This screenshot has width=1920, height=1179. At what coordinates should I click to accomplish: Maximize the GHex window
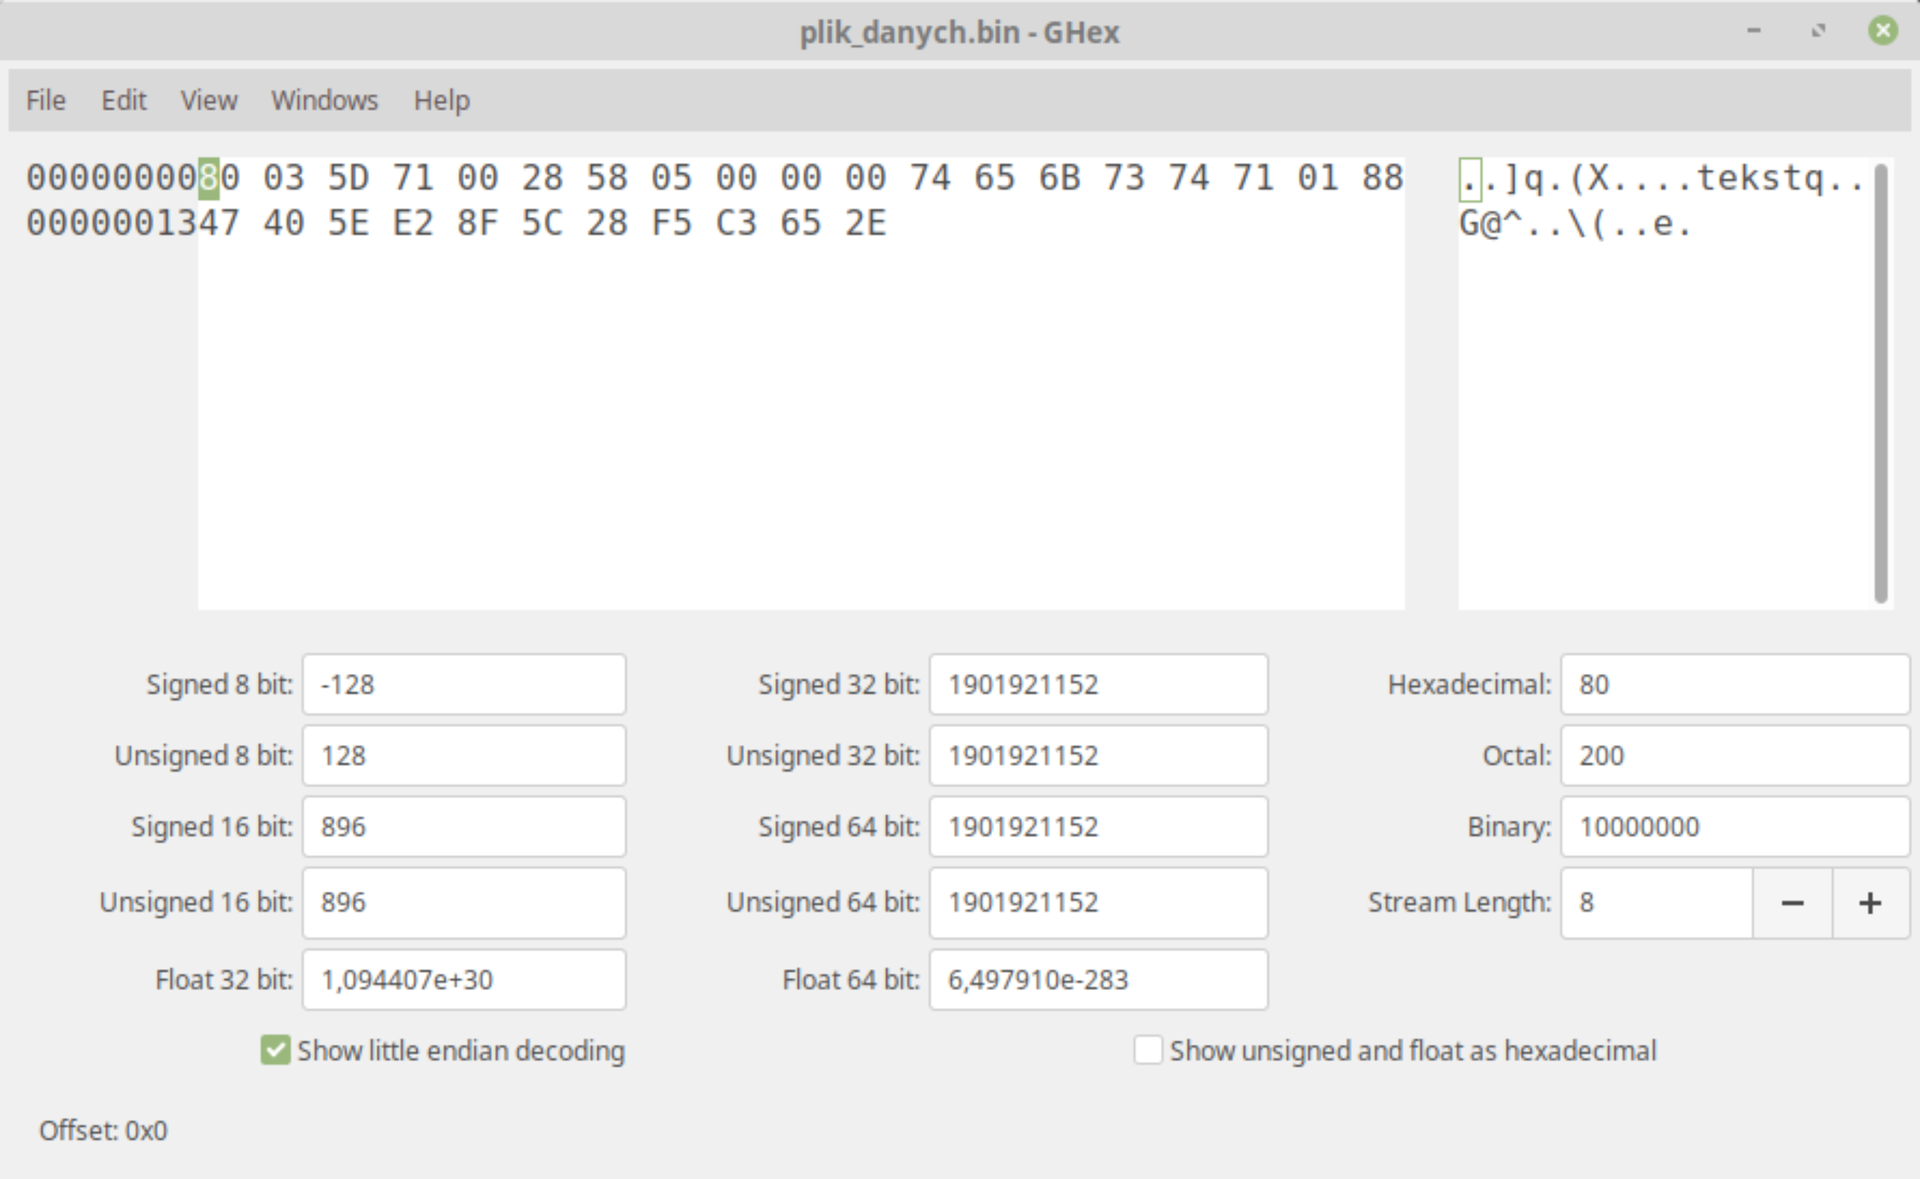1818,31
